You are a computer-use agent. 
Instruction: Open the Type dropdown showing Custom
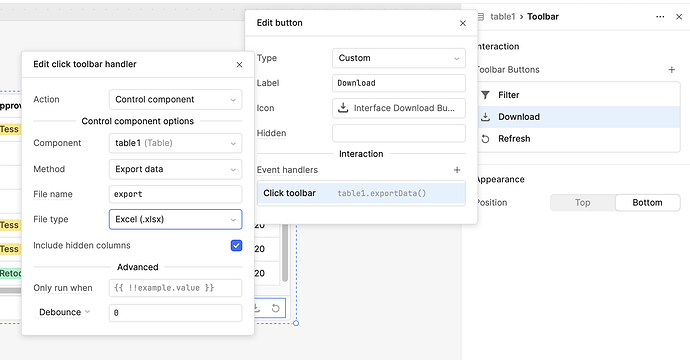[399, 58]
